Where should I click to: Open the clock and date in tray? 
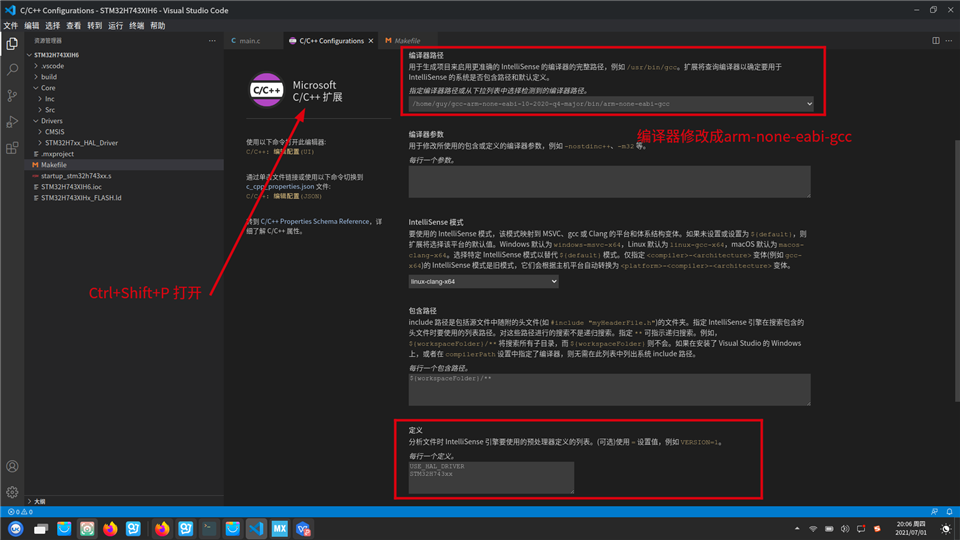pyautogui.click(x=911, y=528)
